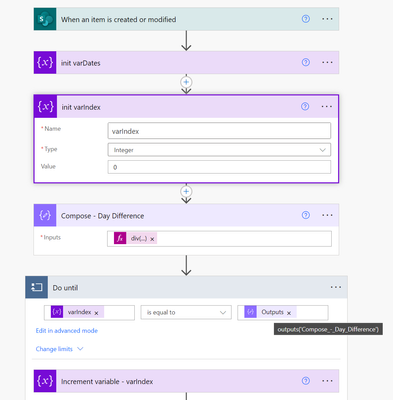The height and width of the screenshot is (400, 393).
Task: Remove the Outputs token from condition
Action: (x=289, y=313)
